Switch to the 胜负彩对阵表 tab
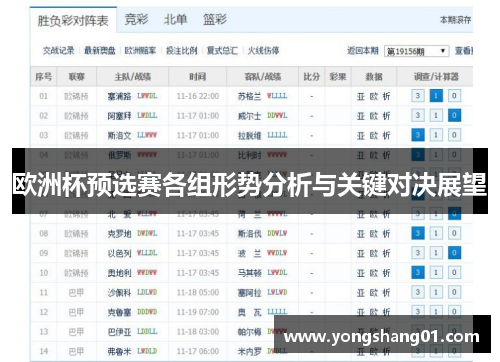500x362 pixels. point(73,20)
